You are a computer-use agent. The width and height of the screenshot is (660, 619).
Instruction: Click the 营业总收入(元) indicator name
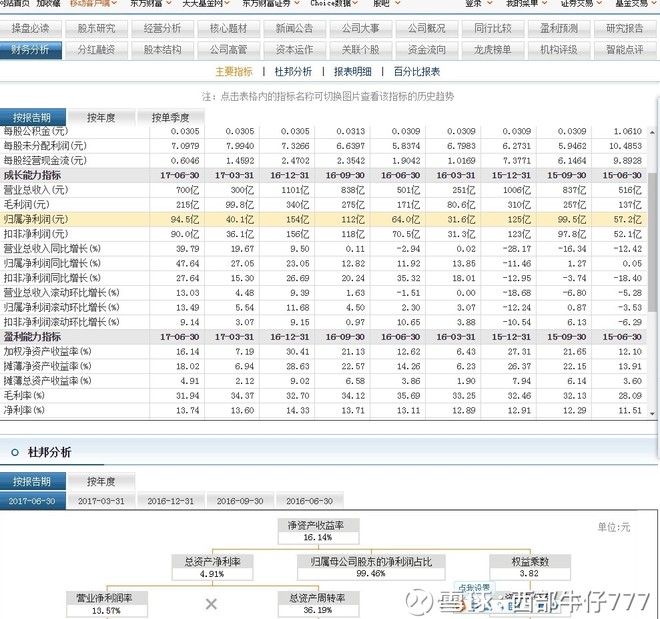click(x=36, y=190)
